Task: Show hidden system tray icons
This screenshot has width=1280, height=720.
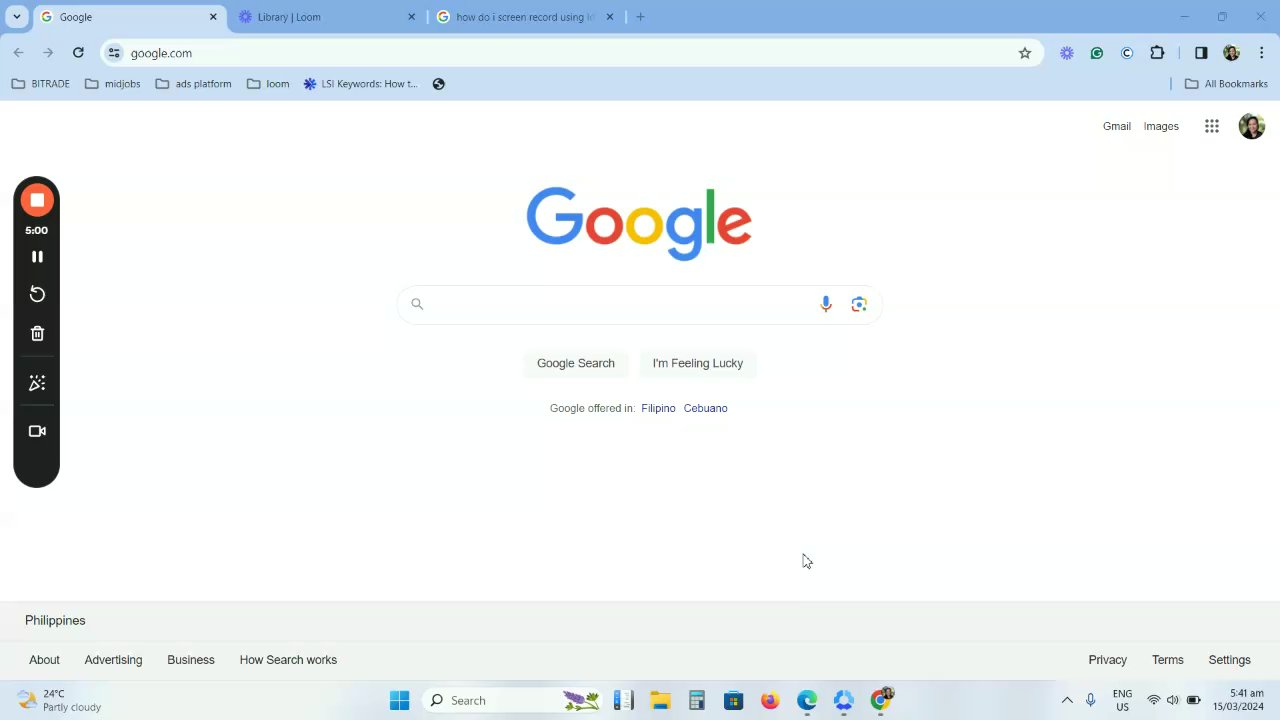Action: (1067, 700)
